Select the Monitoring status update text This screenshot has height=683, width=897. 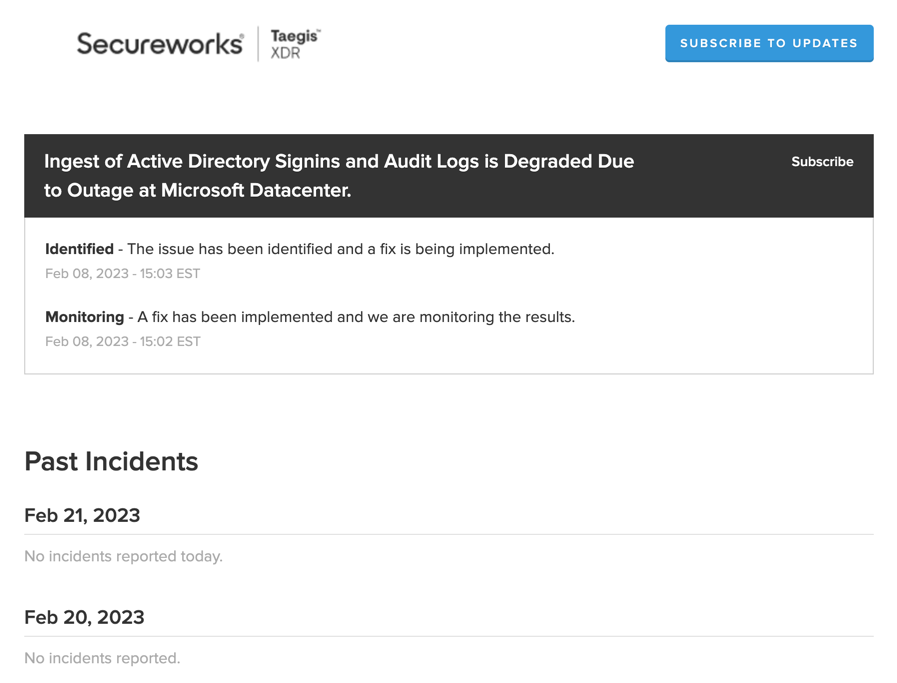[x=310, y=317]
